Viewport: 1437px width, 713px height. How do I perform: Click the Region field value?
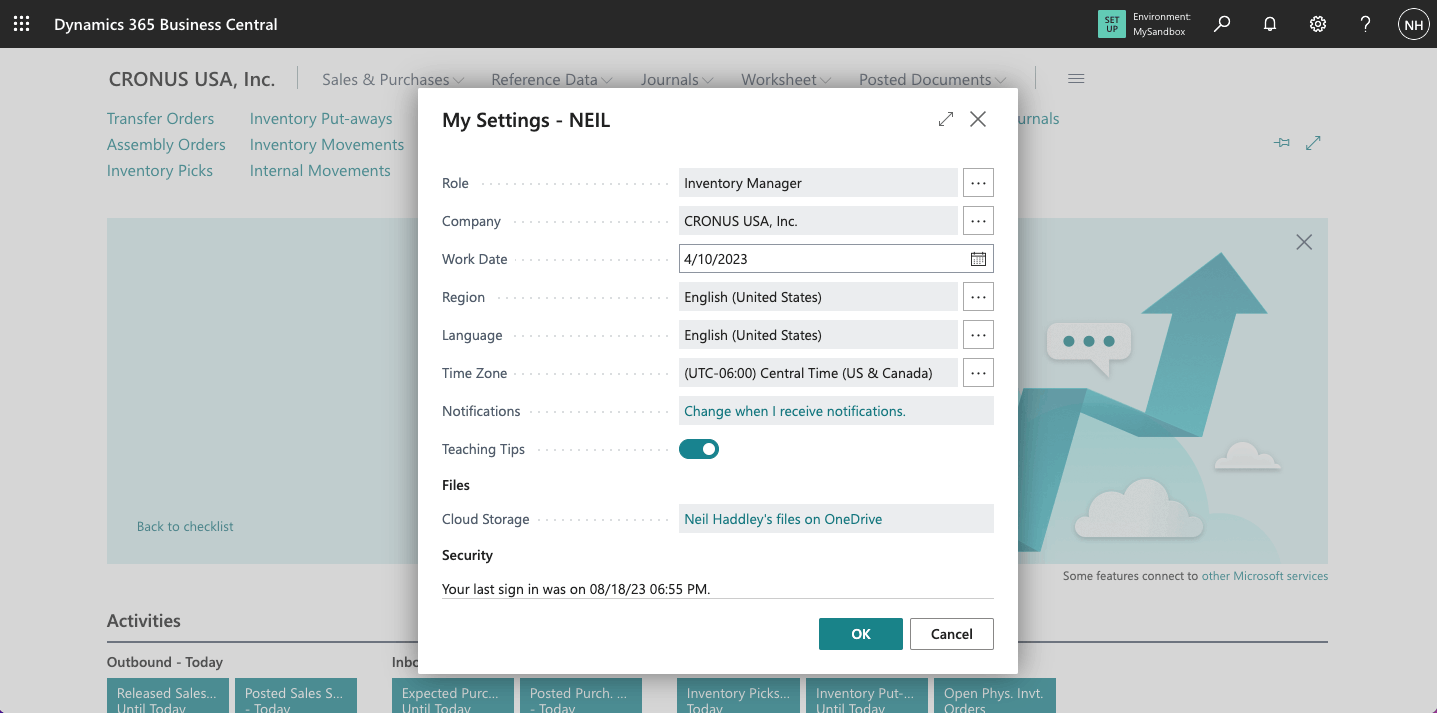818,297
